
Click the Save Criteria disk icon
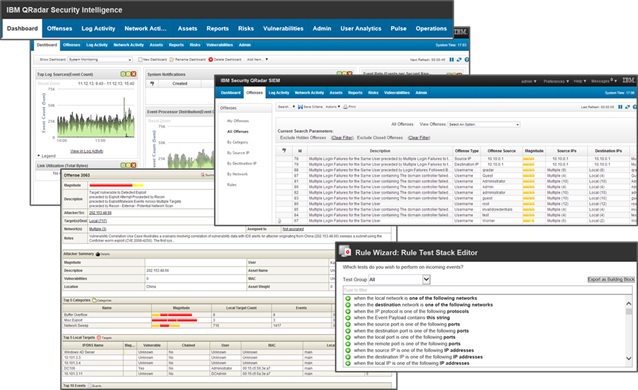pos(300,107)
